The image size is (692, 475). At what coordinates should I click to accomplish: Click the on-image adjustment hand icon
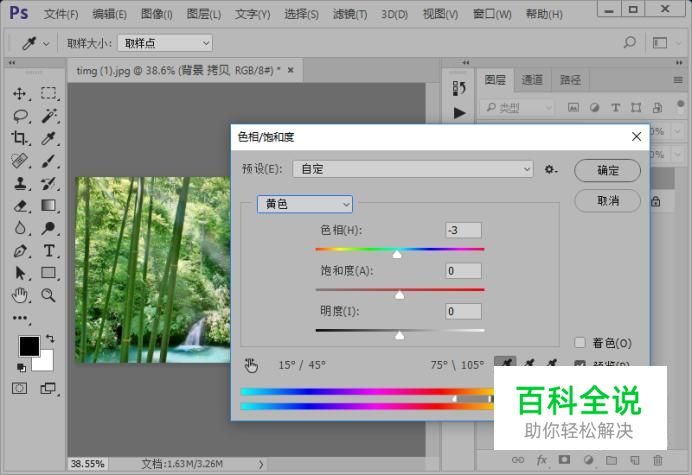coord(252,365)
